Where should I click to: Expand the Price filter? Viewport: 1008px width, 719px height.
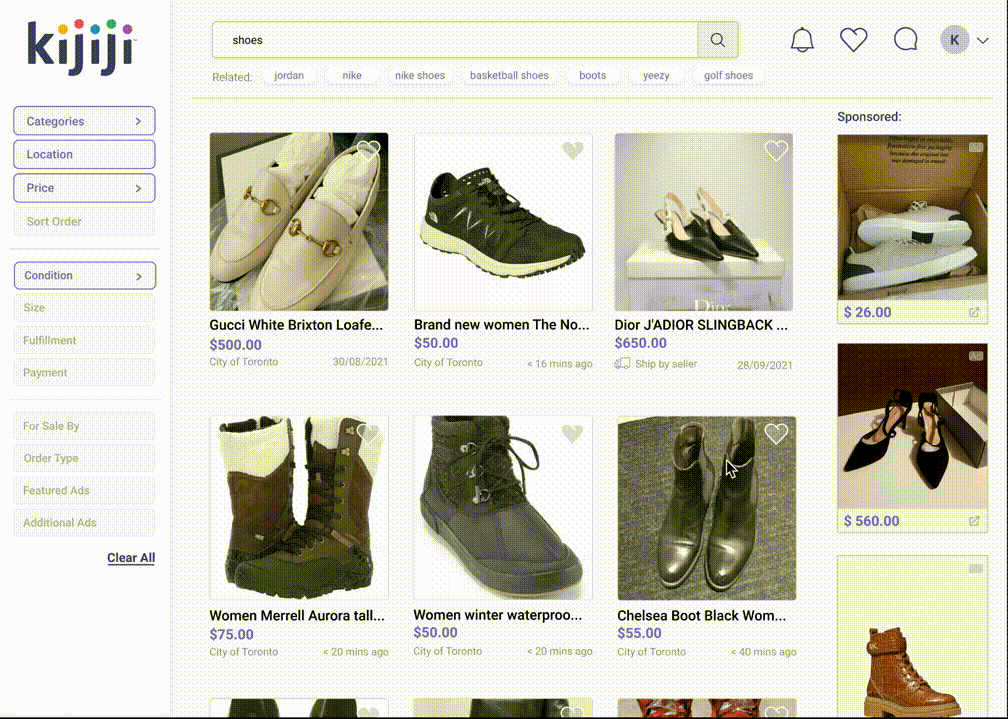(84, 188)
